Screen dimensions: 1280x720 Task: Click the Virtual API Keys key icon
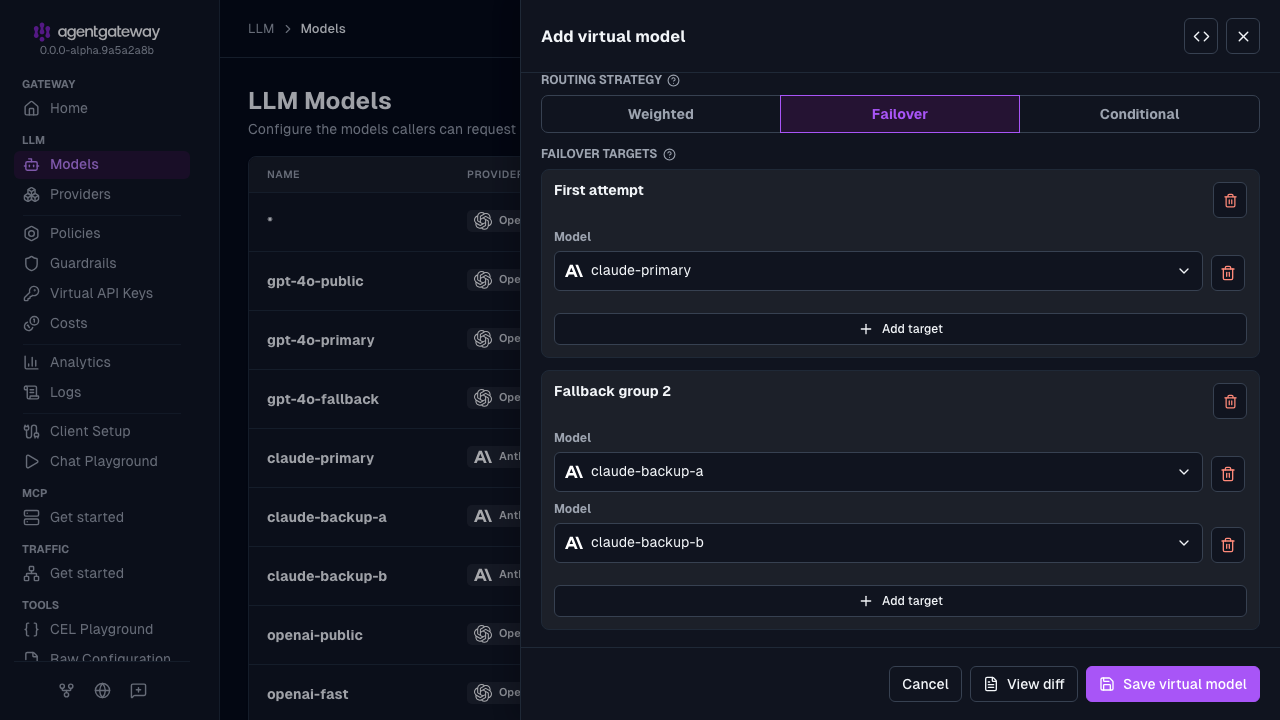click(x=32, y=293)
